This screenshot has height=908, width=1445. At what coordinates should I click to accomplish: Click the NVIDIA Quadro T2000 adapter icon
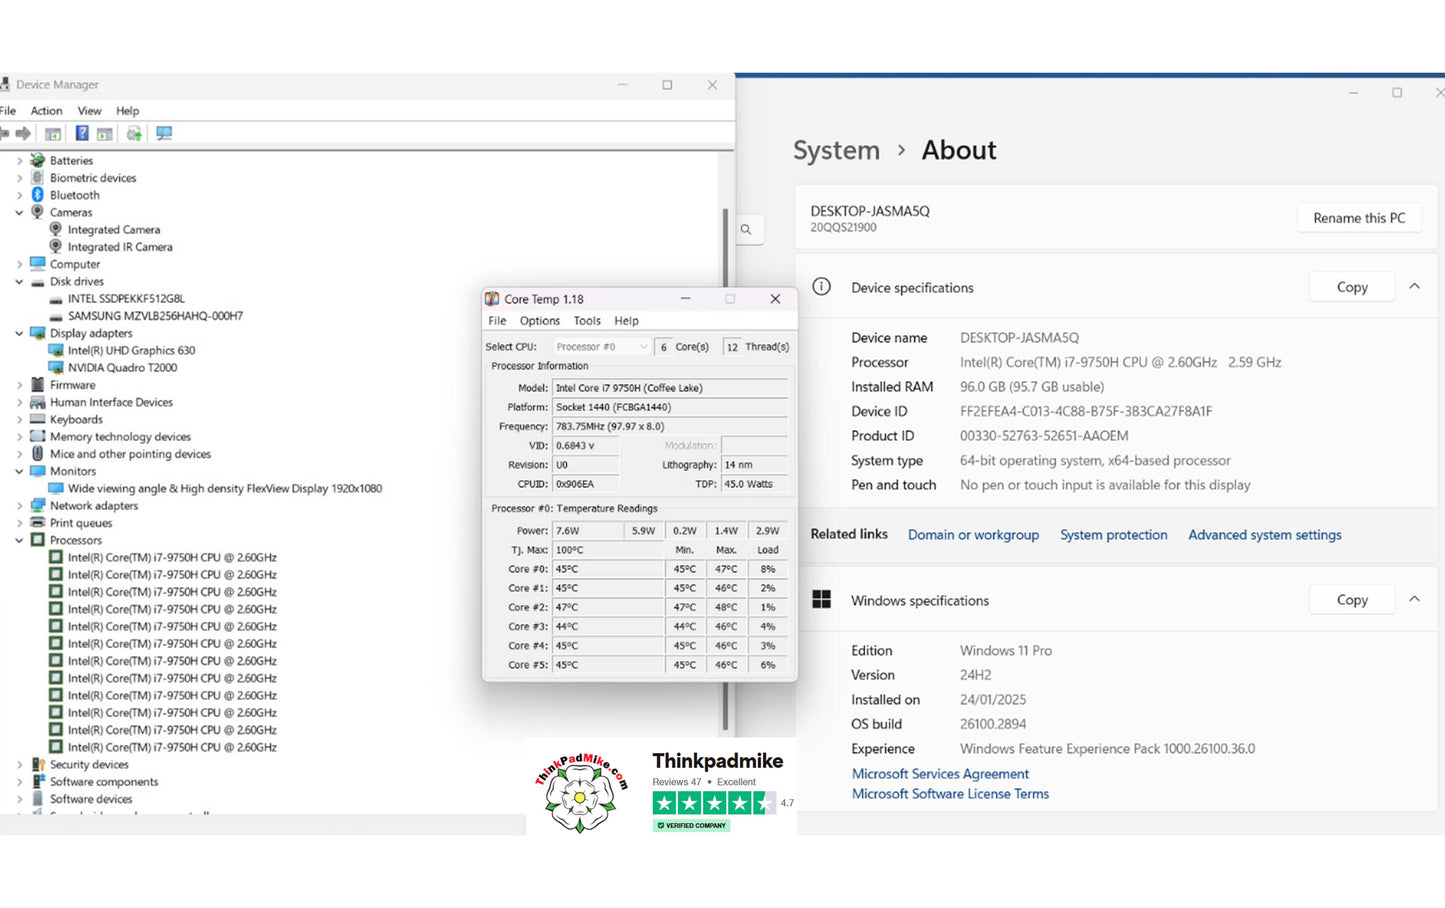(56, 367)
